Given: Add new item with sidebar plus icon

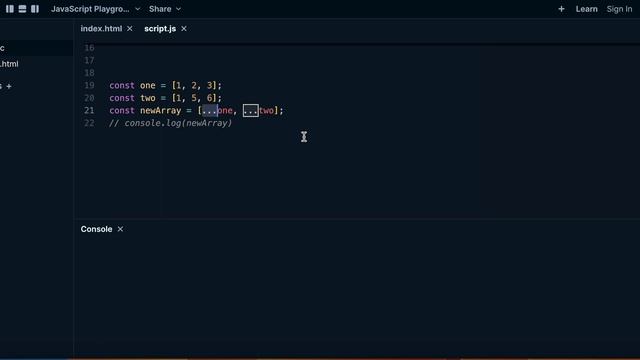Looking at the screenshot, I should click(9, 87).
